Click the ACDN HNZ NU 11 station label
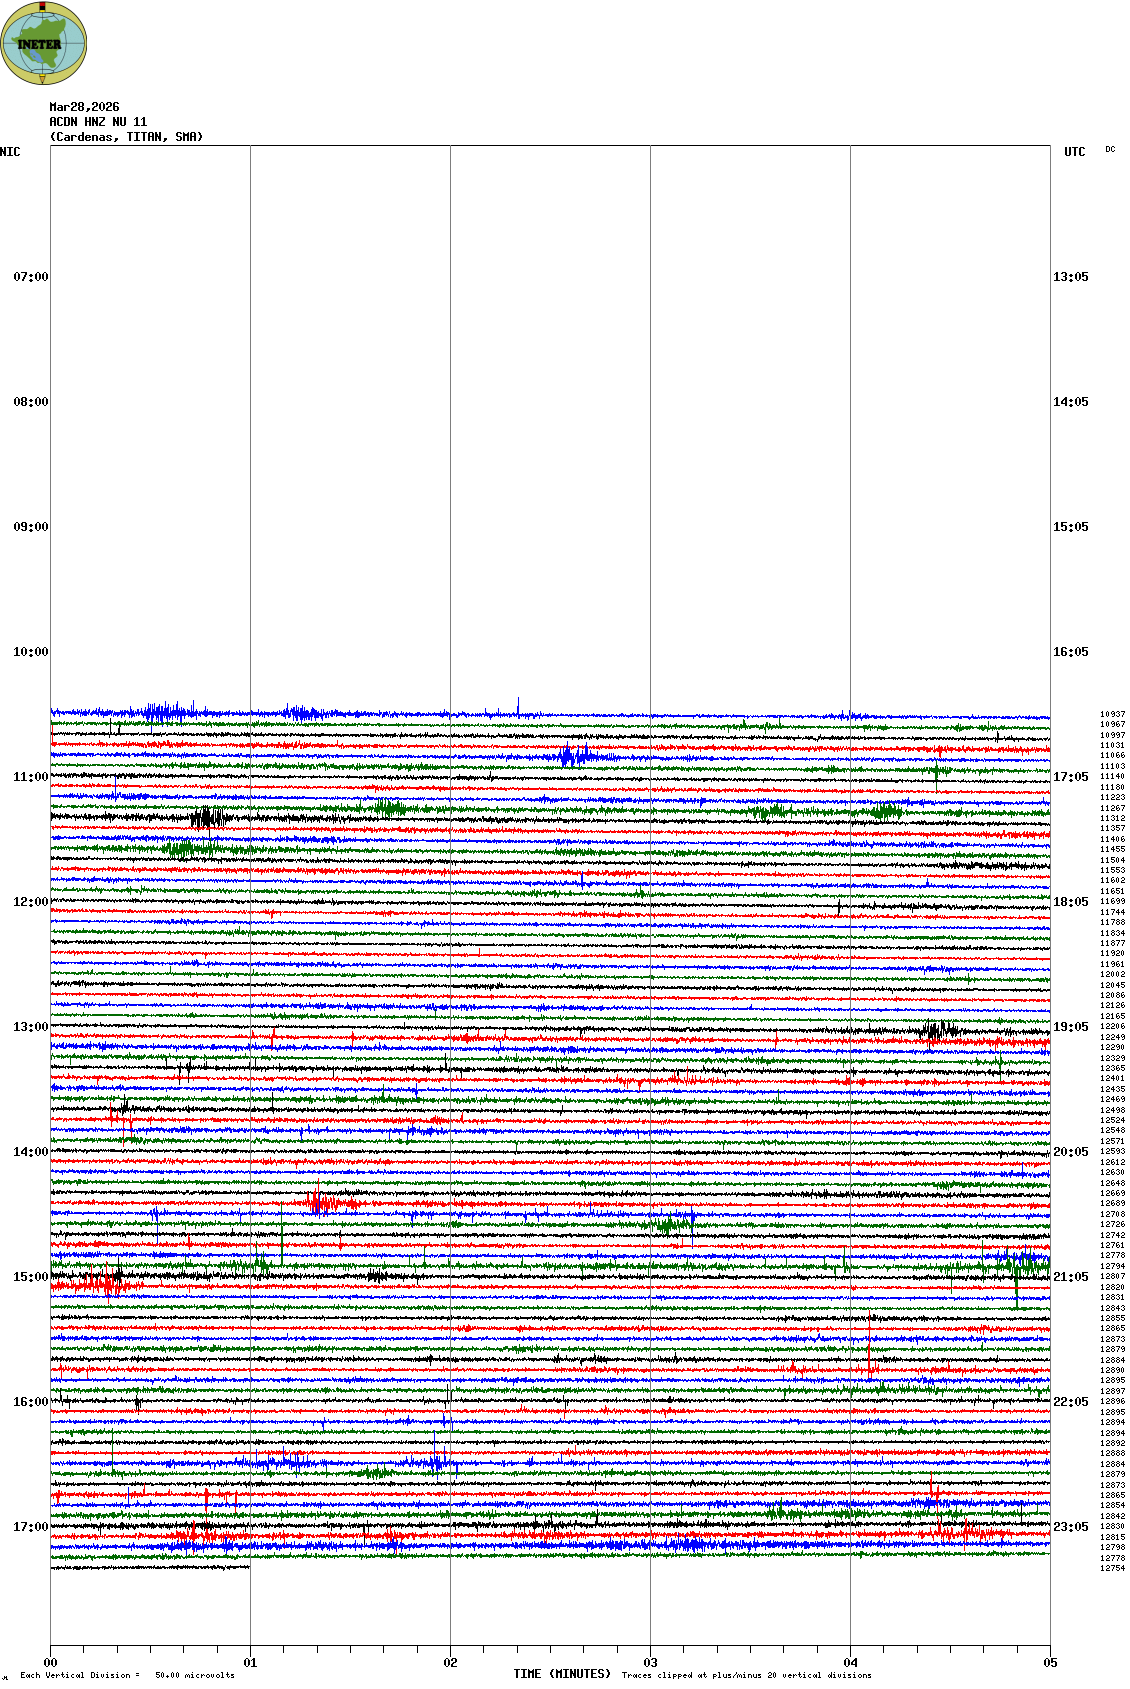Screen dimensions: 1130x1689 click(98, 122)
